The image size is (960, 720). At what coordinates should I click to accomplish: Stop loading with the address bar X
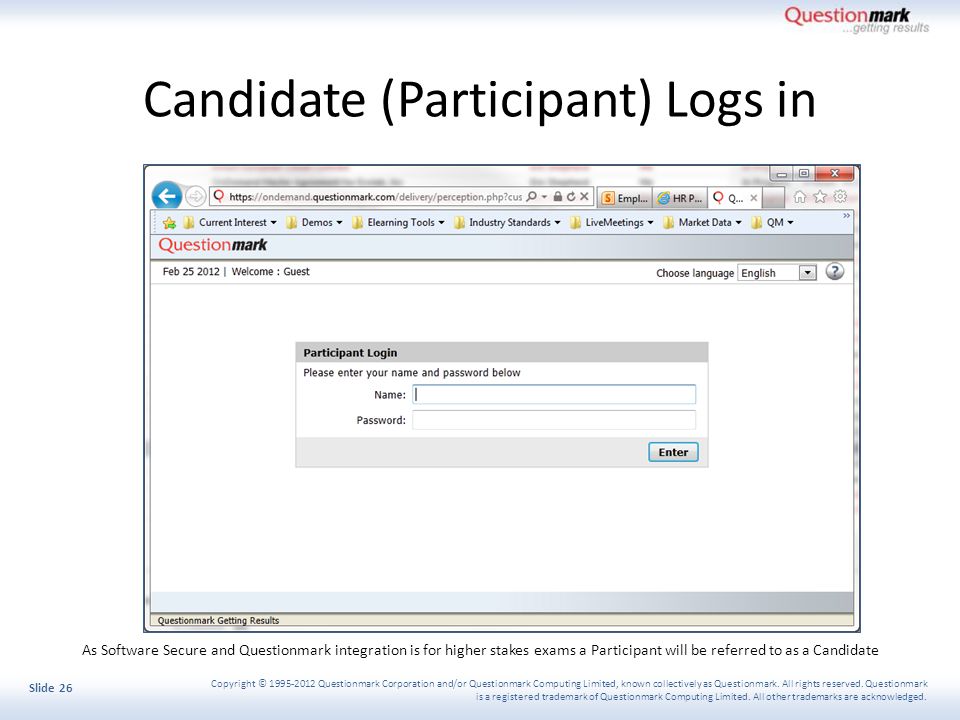584,197
